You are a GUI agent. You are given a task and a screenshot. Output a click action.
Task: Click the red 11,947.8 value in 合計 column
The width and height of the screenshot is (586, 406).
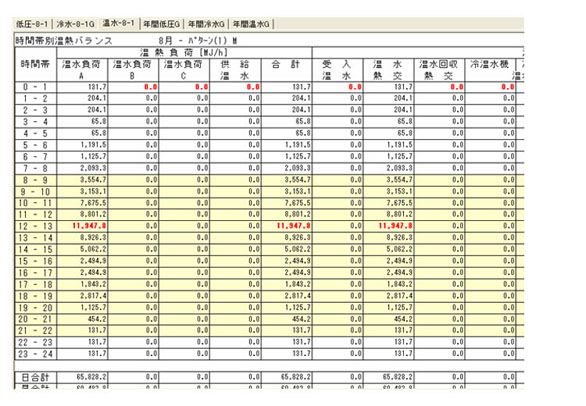click(x=293, y=226)
